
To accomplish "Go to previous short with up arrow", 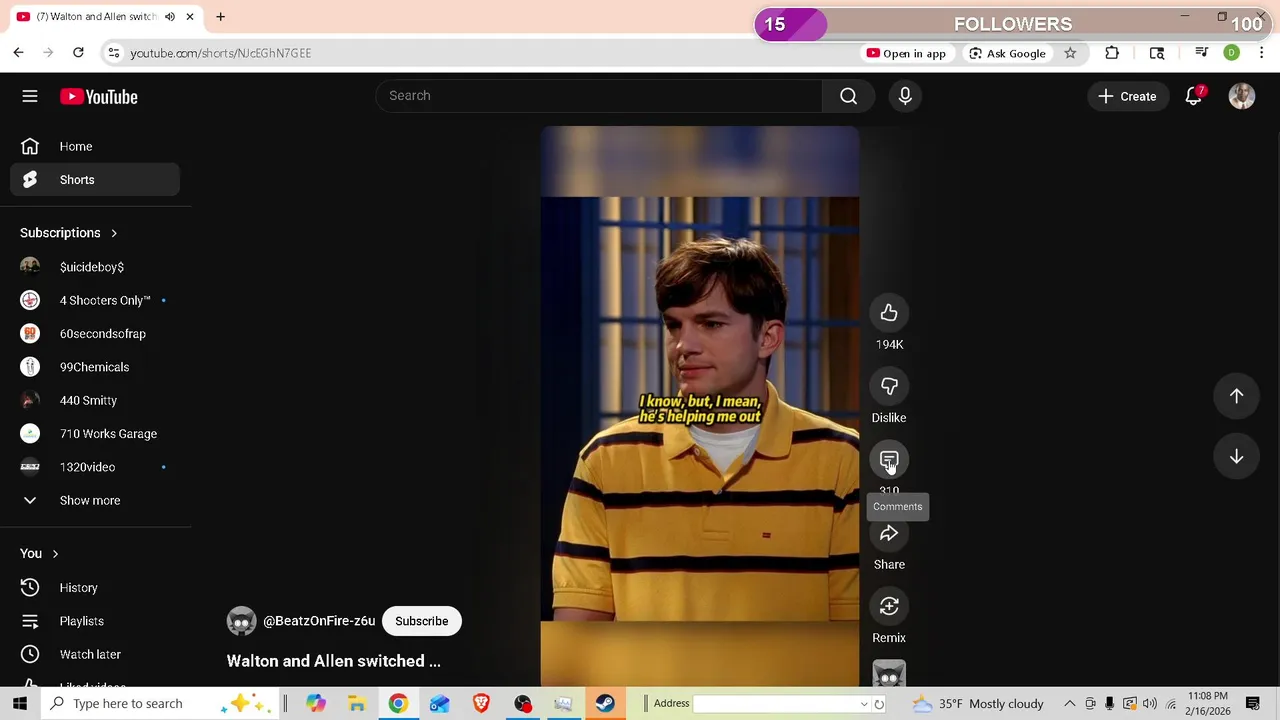I will click(x=1236, y=396).
